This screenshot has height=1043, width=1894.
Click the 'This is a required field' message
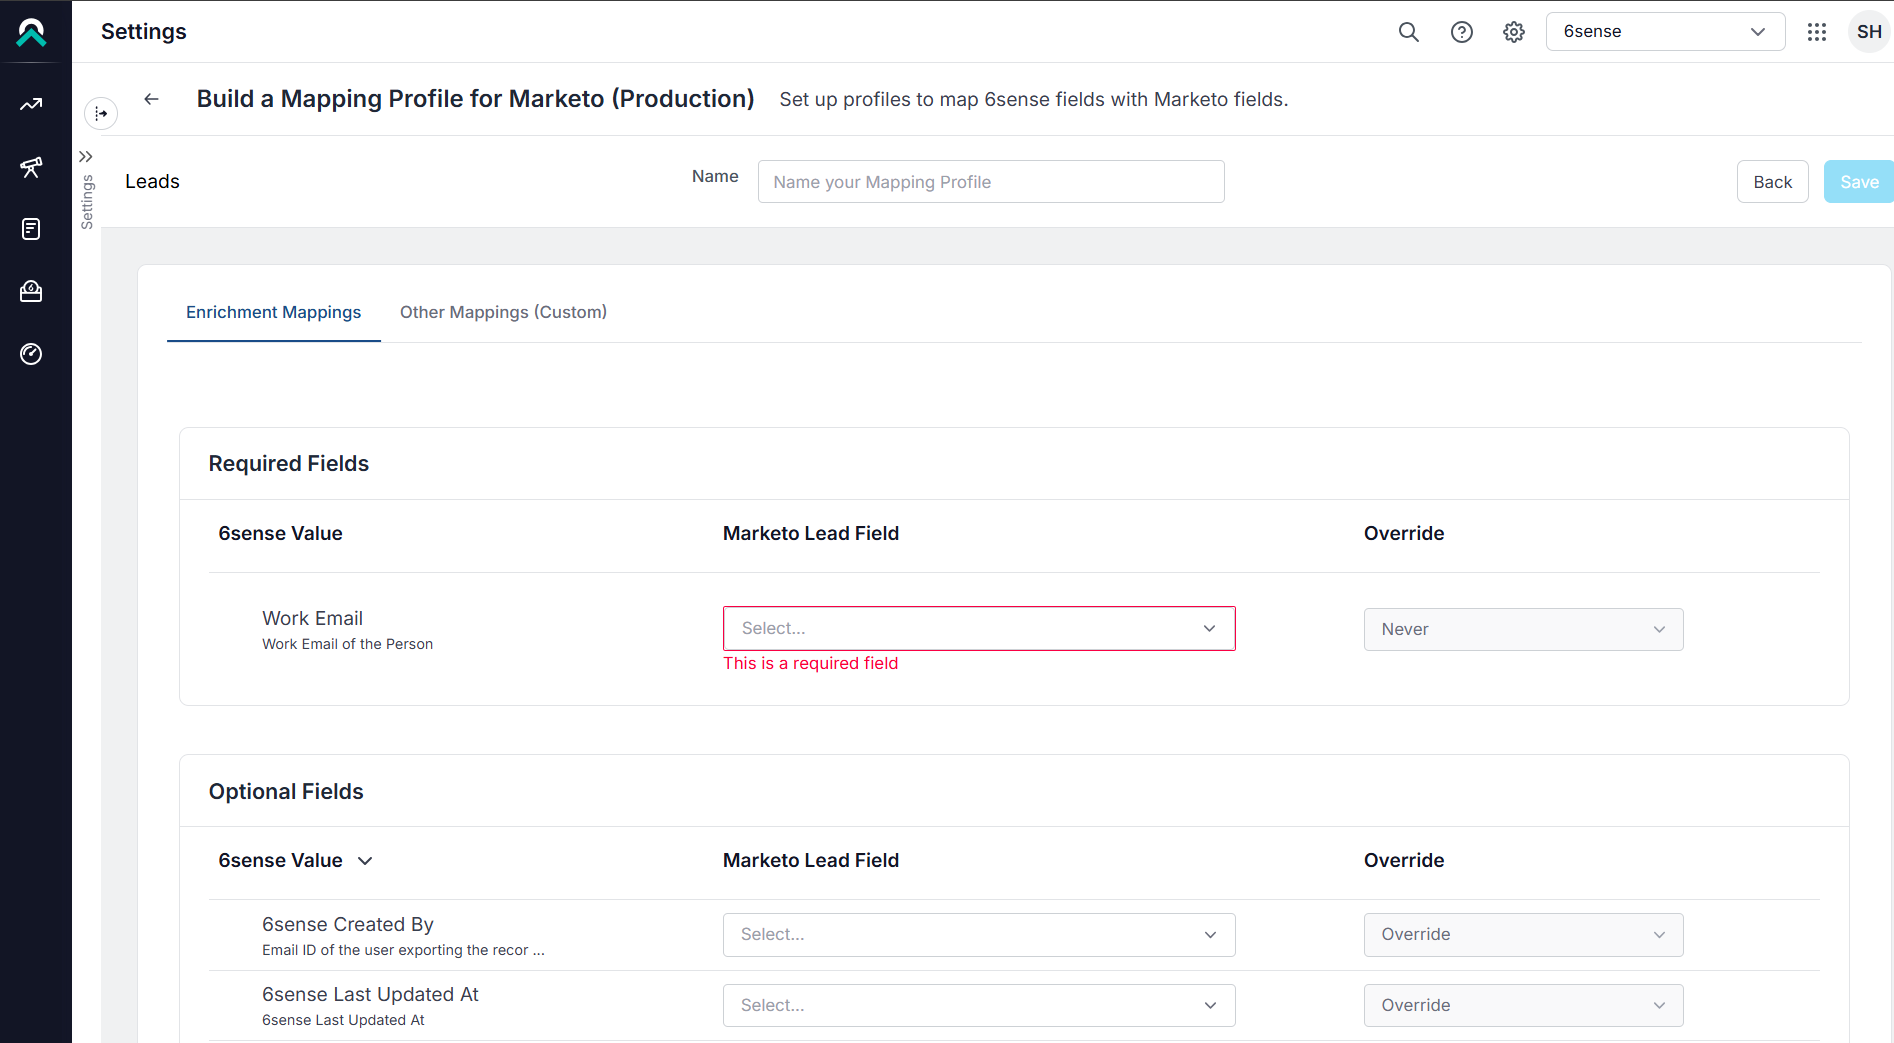click(810, 663)
